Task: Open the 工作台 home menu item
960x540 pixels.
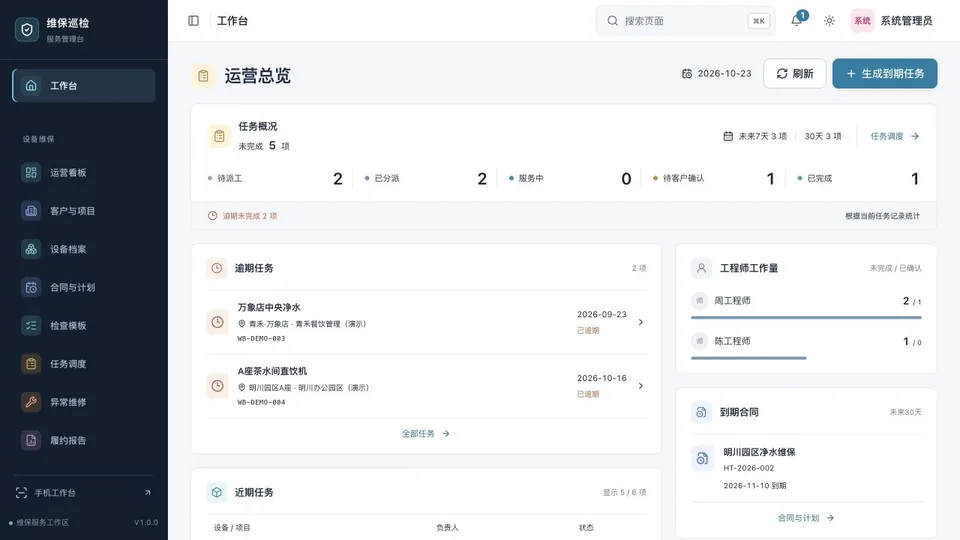Action: (84, 86)
